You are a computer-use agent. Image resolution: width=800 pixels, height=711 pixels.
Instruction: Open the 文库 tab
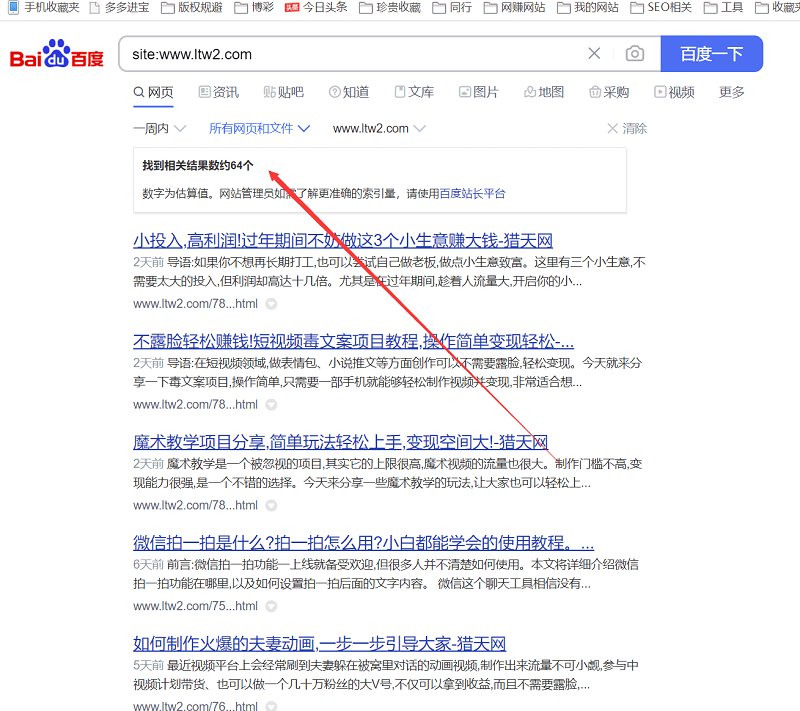[x=414, y=92]
